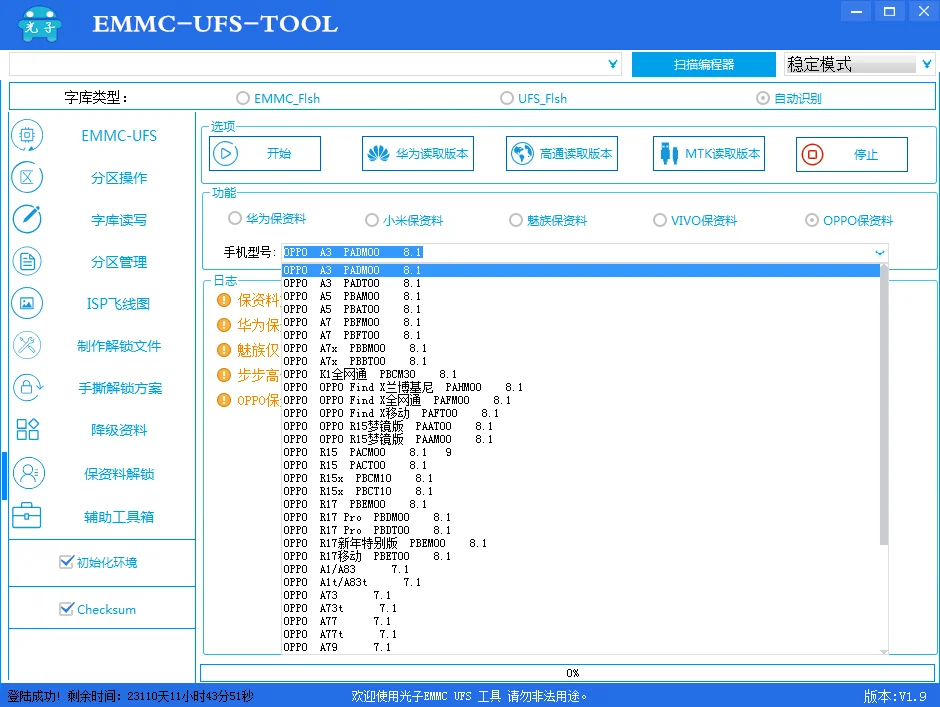
Task: Click the 辅助工具箱 toolbox icon
Action: (27, 516)
